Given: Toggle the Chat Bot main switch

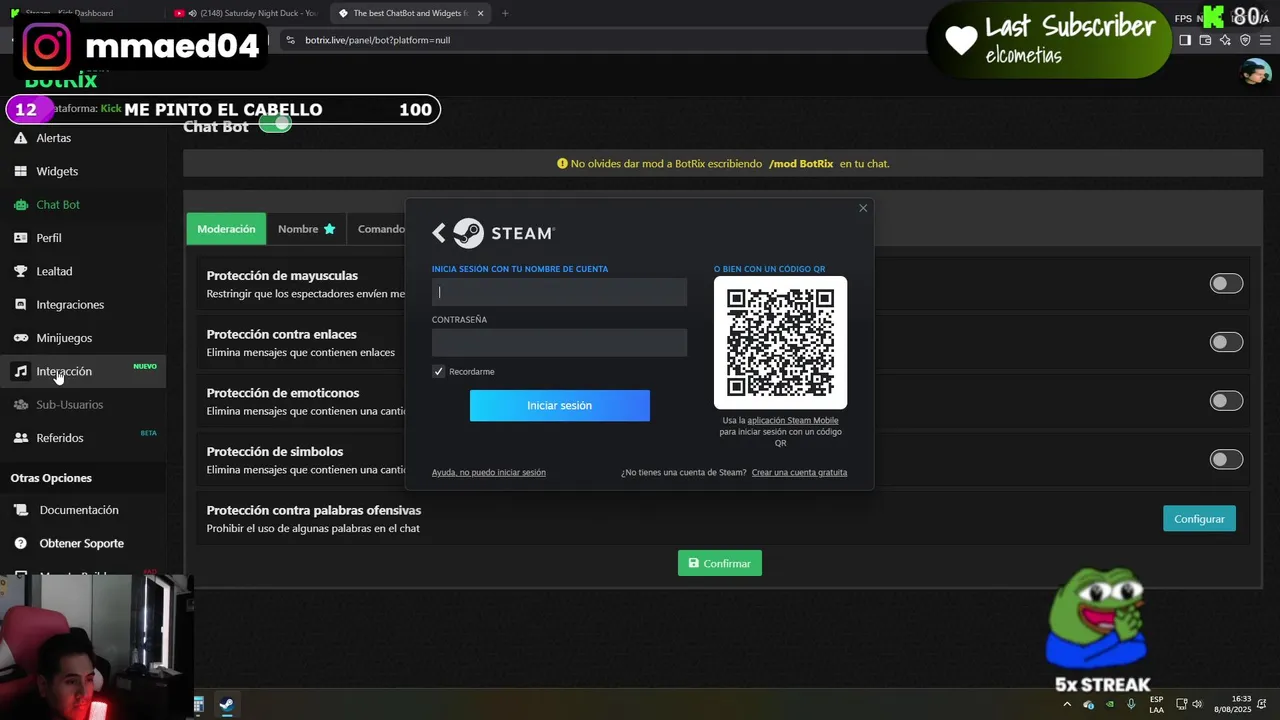Looking at the screenshot, I should 275,124.
